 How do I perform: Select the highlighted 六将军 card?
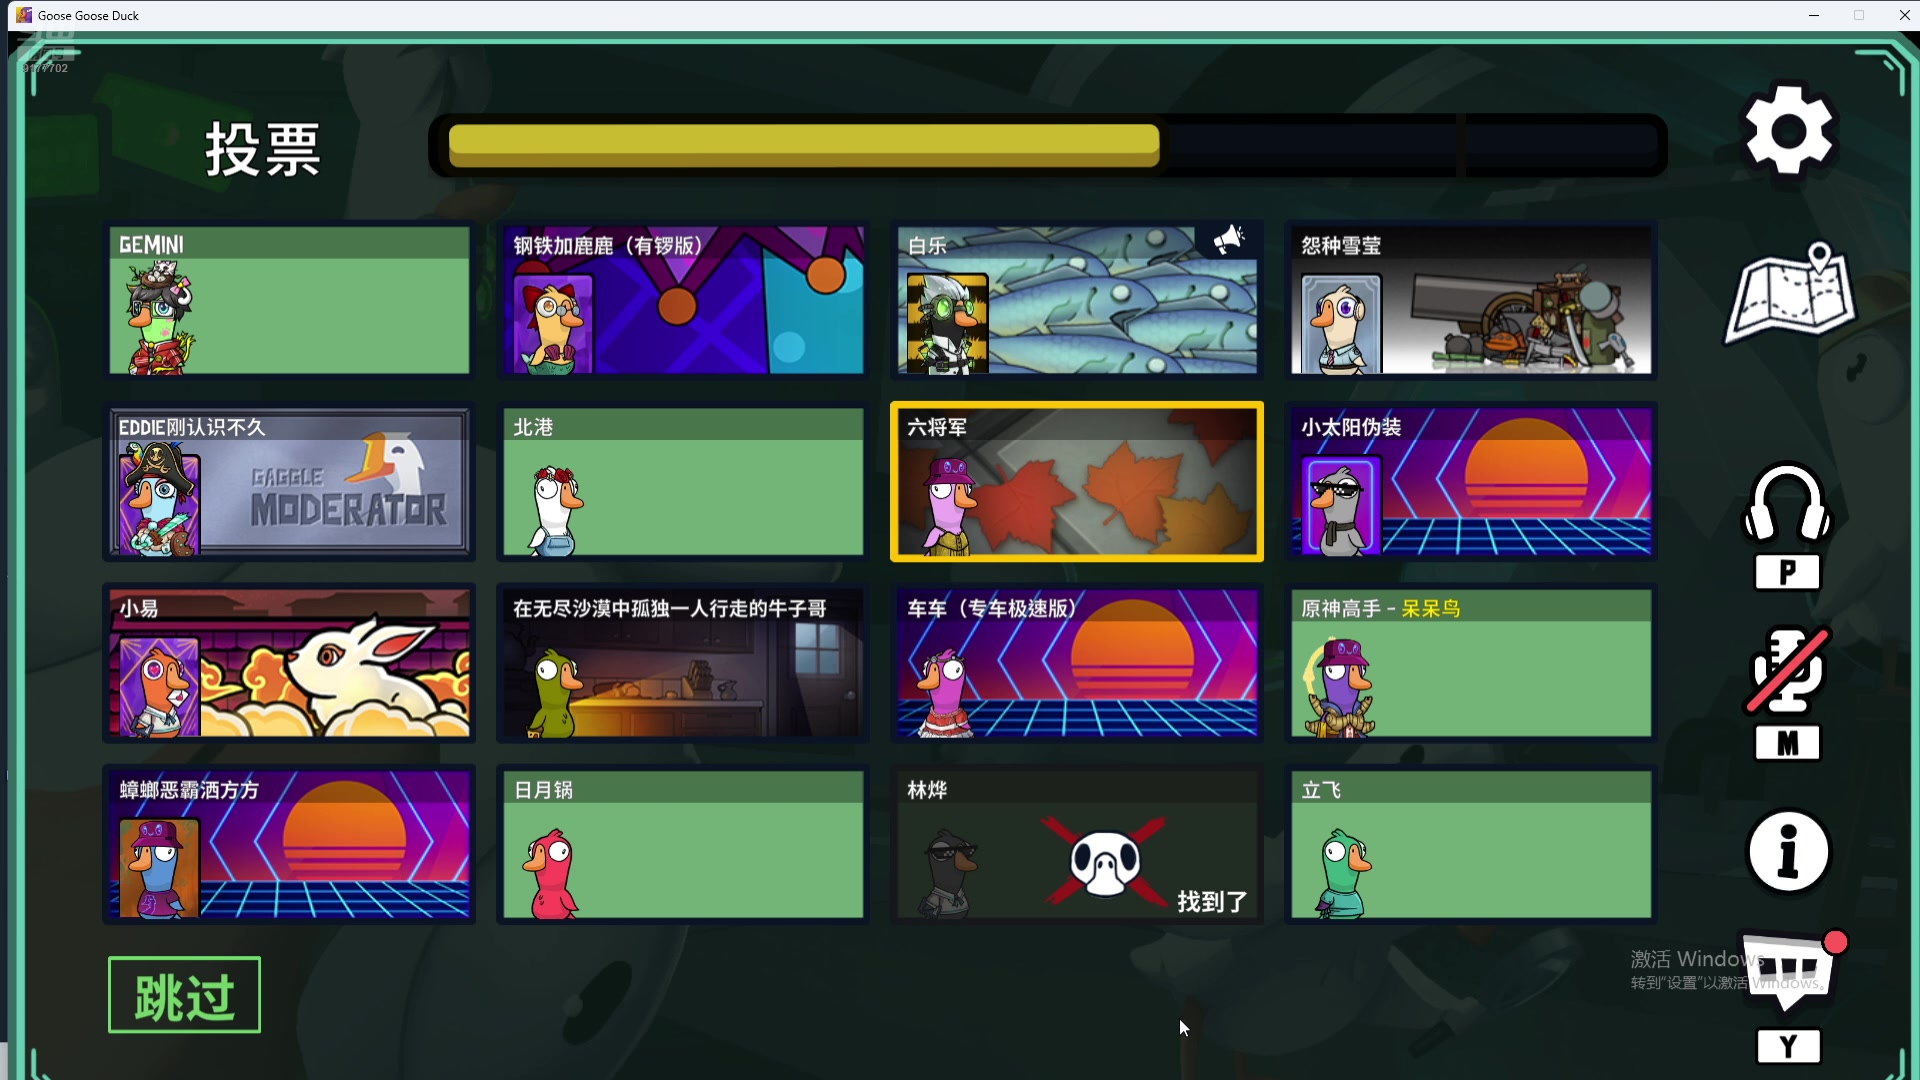click(x=1077, y=482)
